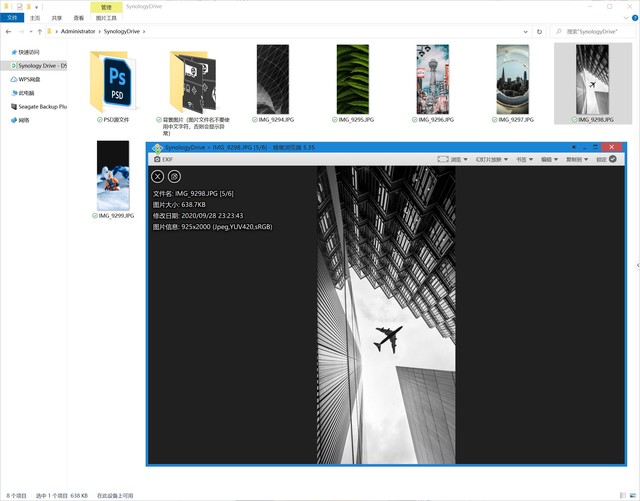Image resolution: width=640 pixels, height=501 pixels.
Task: Go back with the left arrow
Action: (x=9, y=31)
